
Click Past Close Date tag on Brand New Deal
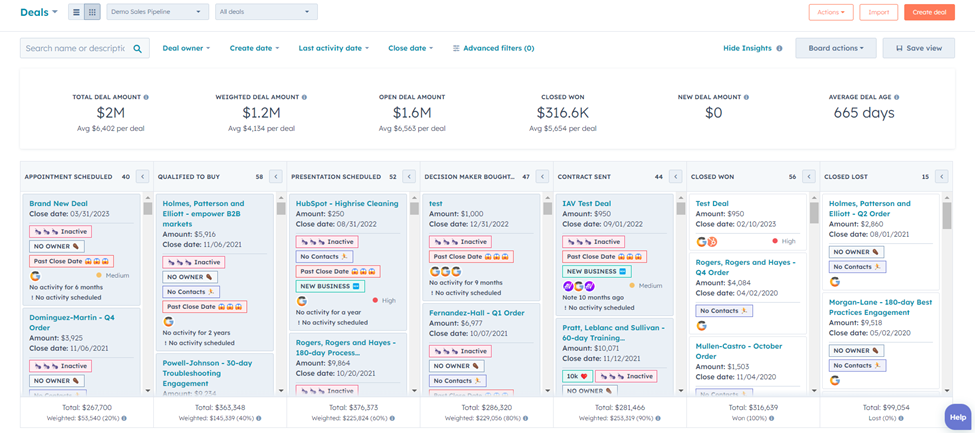click(72, 261)
